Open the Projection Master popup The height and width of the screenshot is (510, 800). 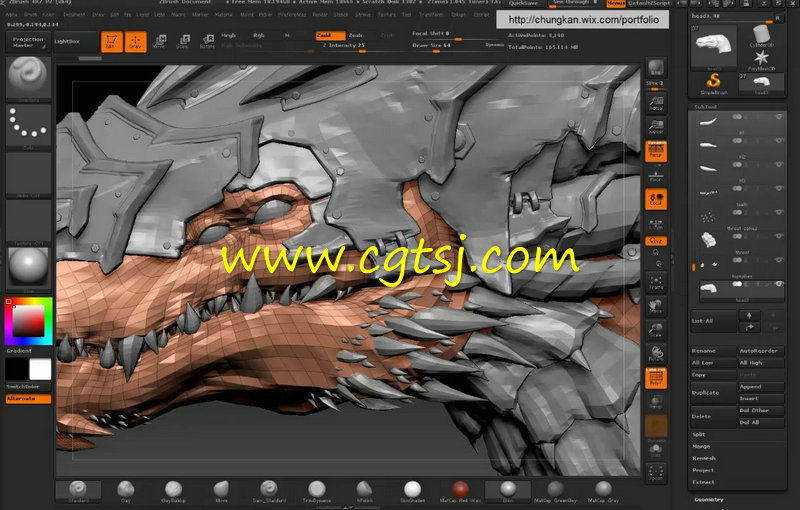pos(28,42)
